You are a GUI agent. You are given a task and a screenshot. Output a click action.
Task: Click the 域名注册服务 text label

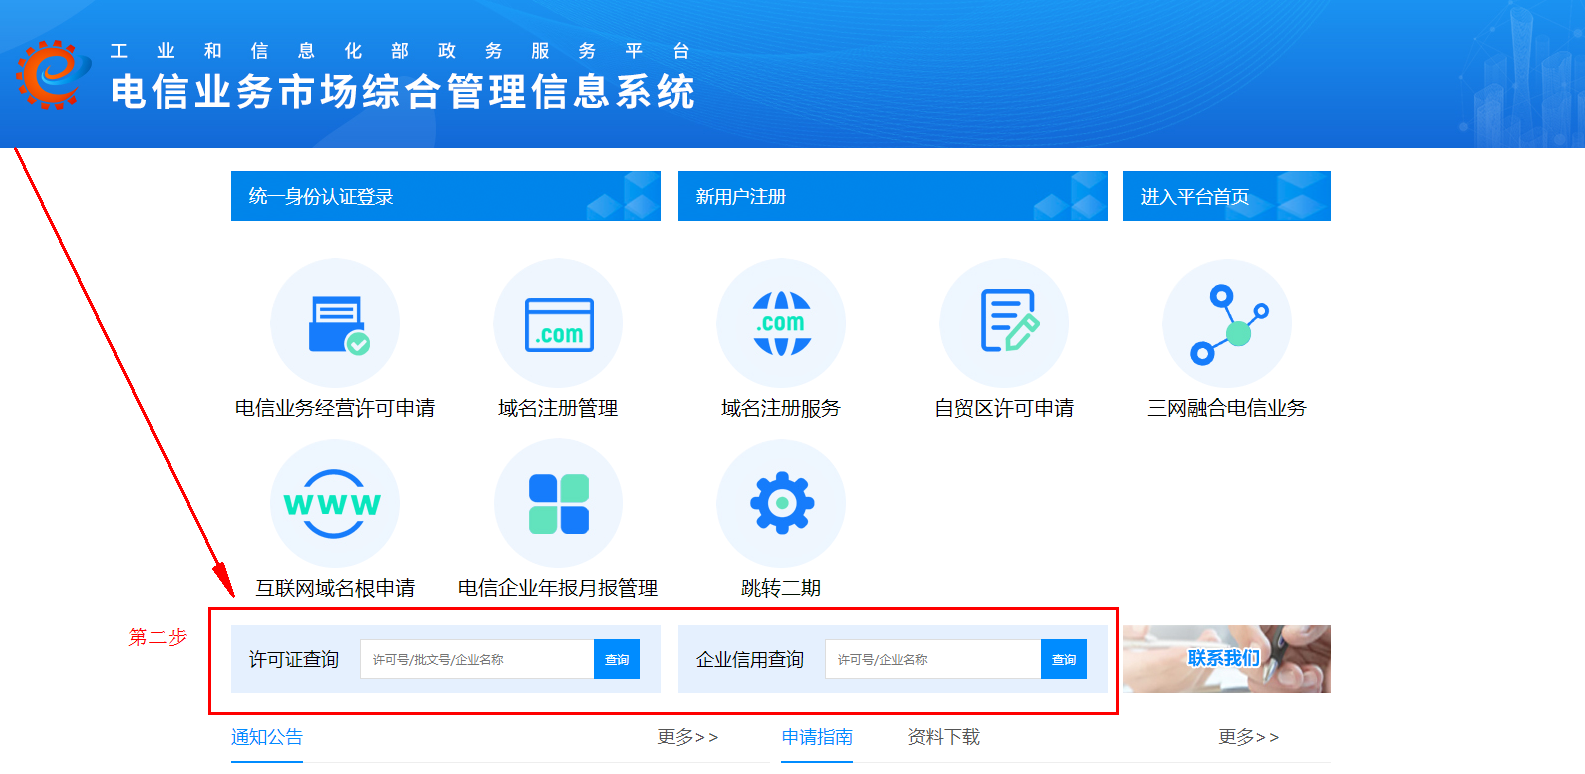pos(781,408)
